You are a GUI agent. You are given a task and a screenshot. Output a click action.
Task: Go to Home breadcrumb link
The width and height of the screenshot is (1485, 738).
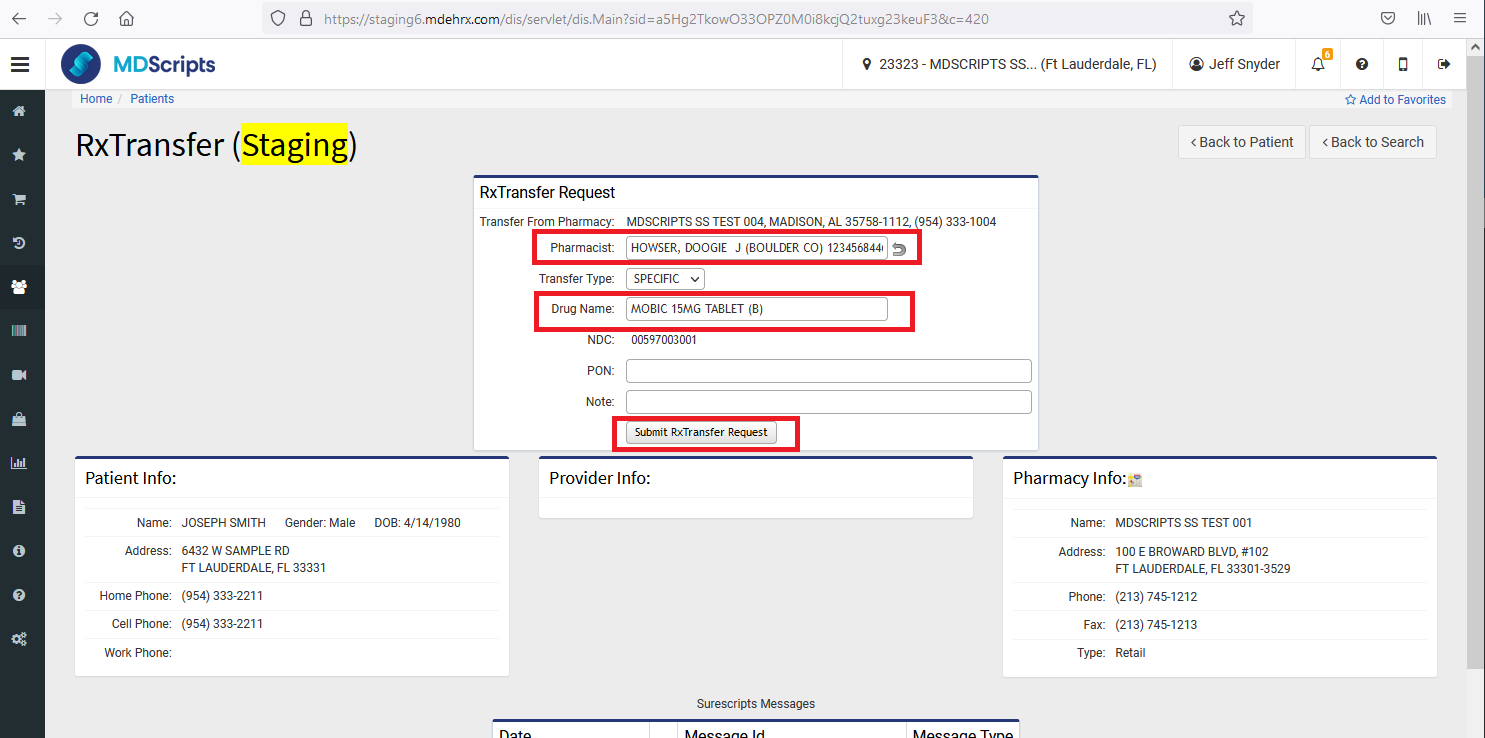[96, 99]
